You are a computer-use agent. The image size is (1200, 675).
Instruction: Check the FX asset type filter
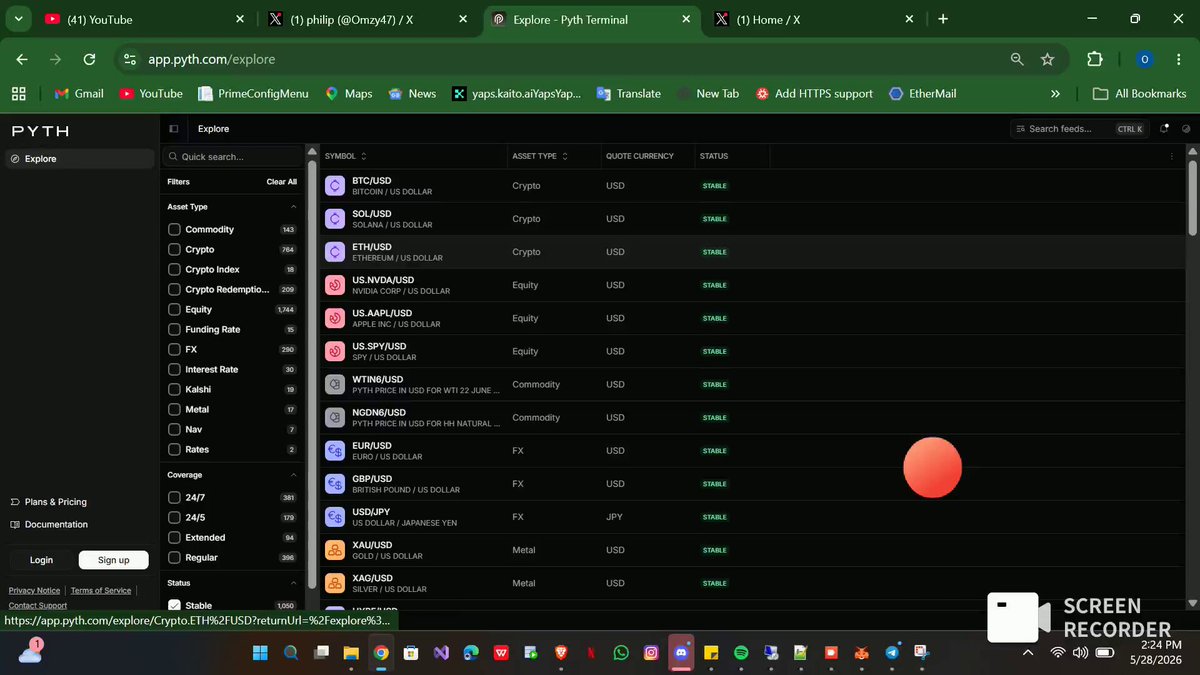click(x=174, y=350)
